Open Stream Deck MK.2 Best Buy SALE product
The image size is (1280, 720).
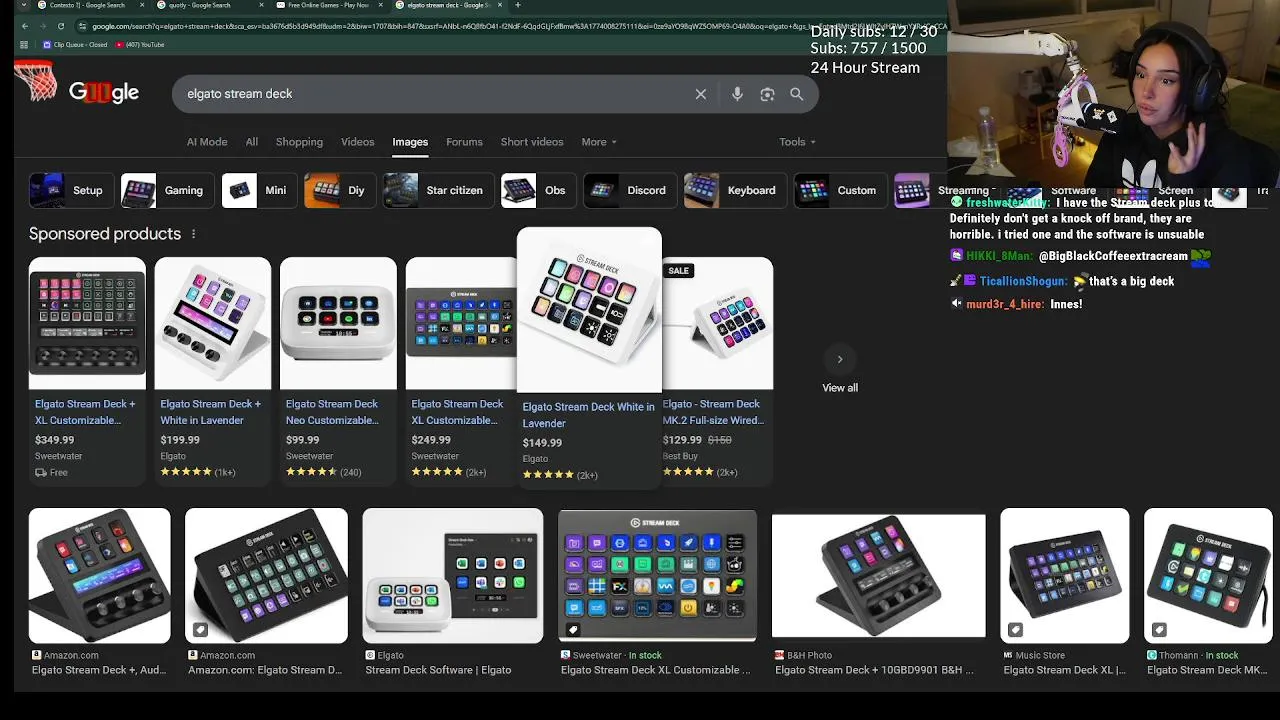718,370
